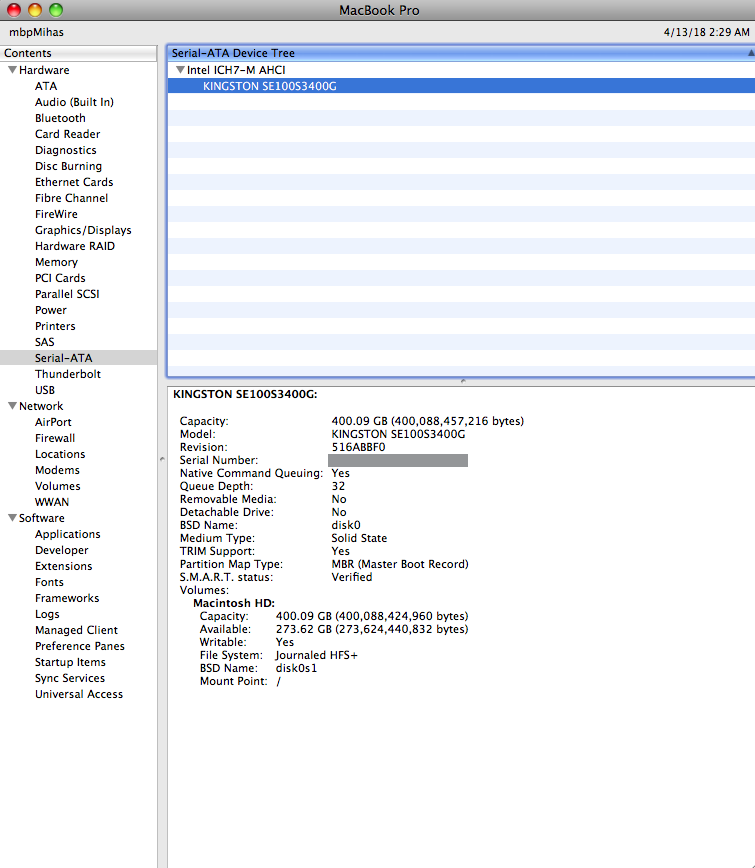Open Thunderbolt information
Screen dimensions: 755x868
point(68,374)
